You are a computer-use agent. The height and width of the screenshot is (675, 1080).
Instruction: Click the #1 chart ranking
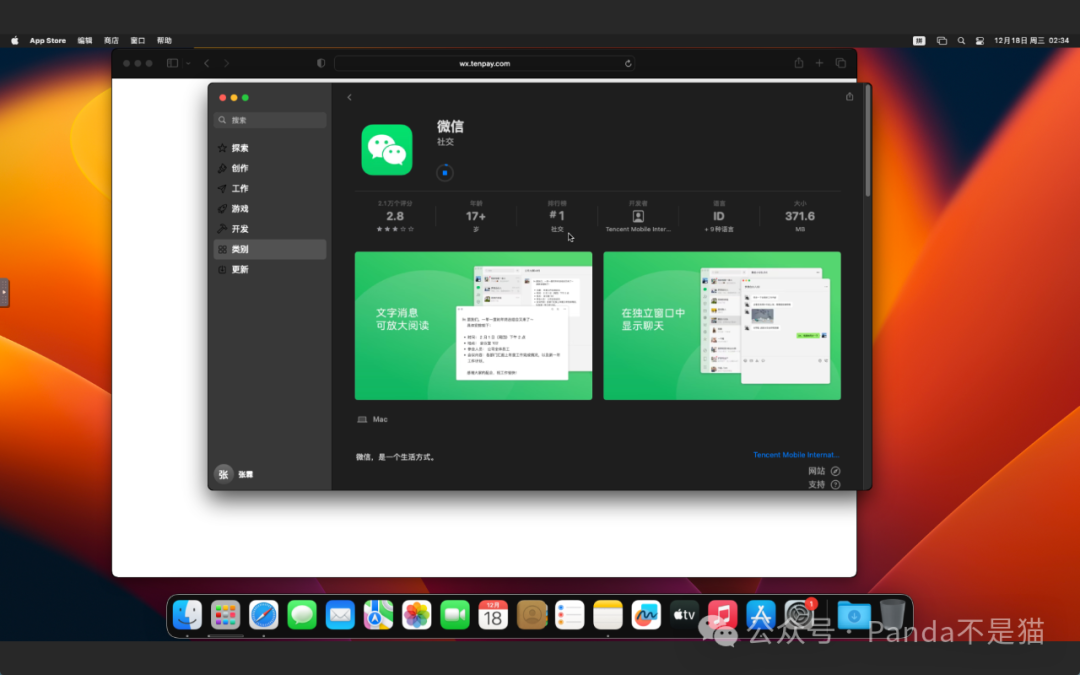coord(557,216)
